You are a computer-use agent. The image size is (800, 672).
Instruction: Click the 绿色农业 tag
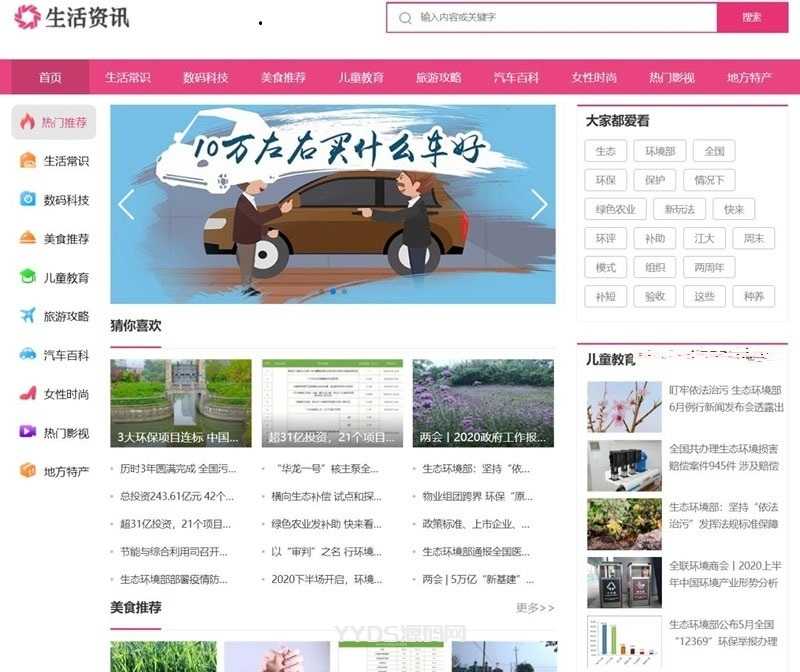coord(615,209)
